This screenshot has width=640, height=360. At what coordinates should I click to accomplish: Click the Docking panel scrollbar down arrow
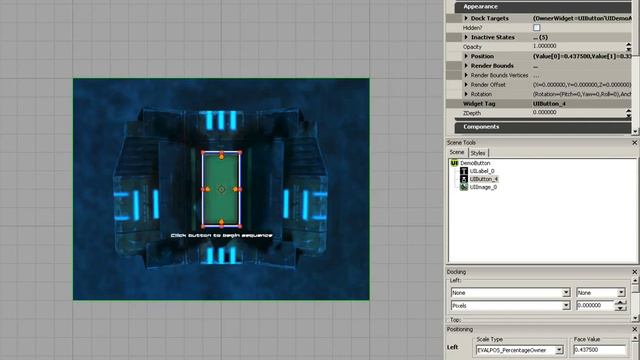[x=635, y=318]
